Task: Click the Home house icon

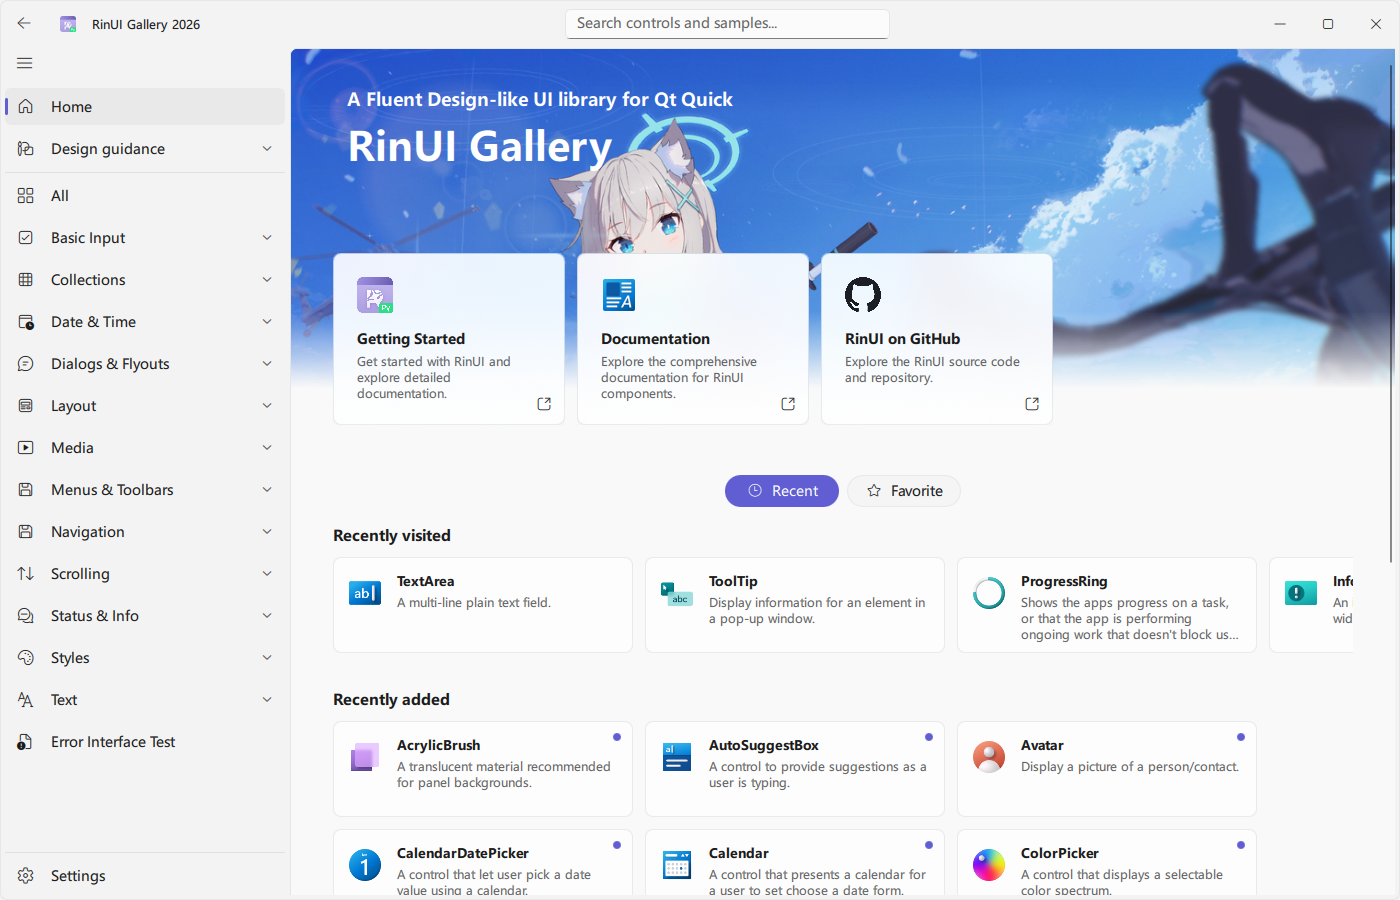Action: point(26,106)
